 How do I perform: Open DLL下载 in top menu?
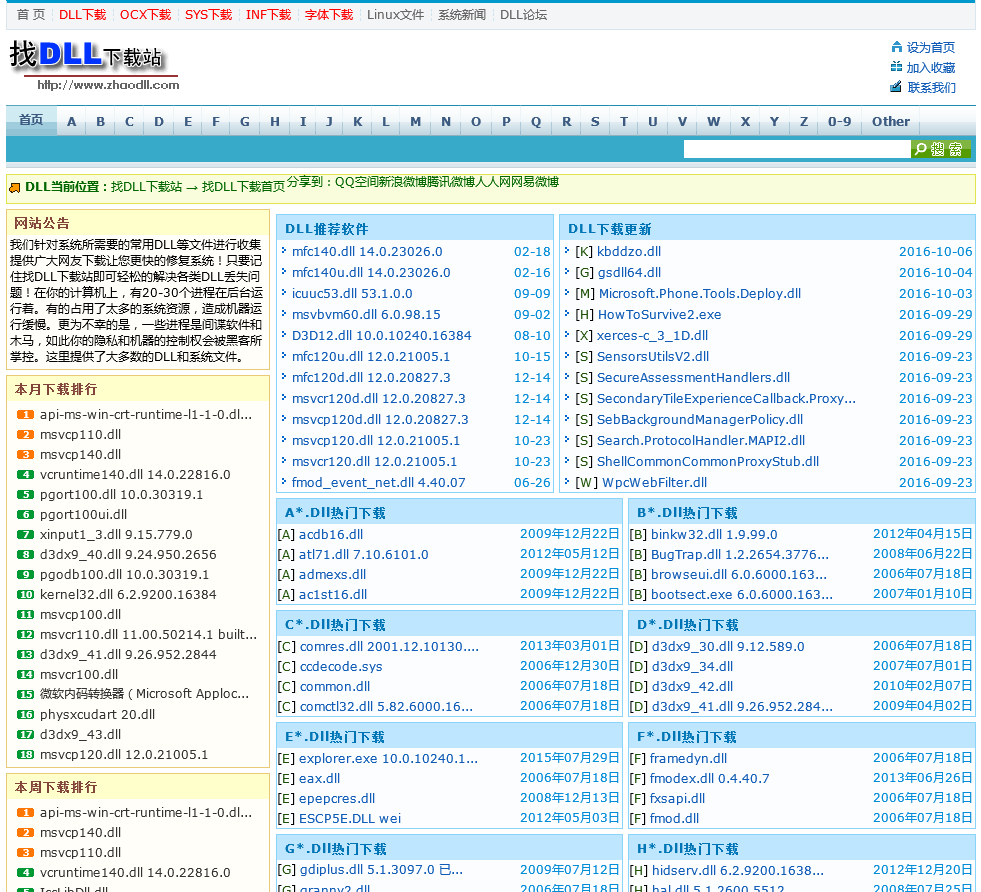coord(83,14)
